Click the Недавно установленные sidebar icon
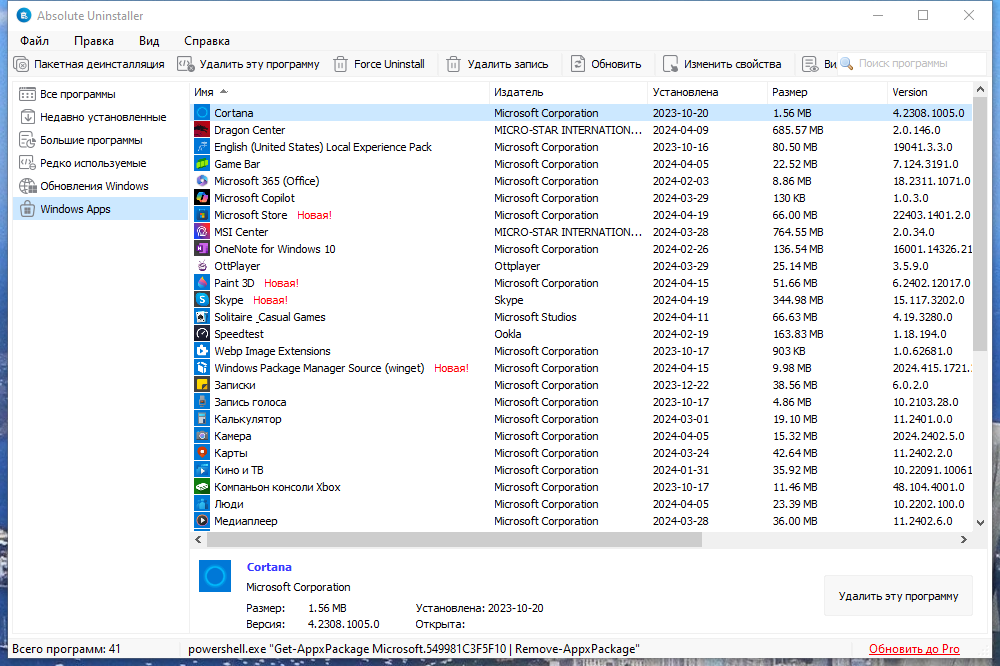 pos(27,117)
